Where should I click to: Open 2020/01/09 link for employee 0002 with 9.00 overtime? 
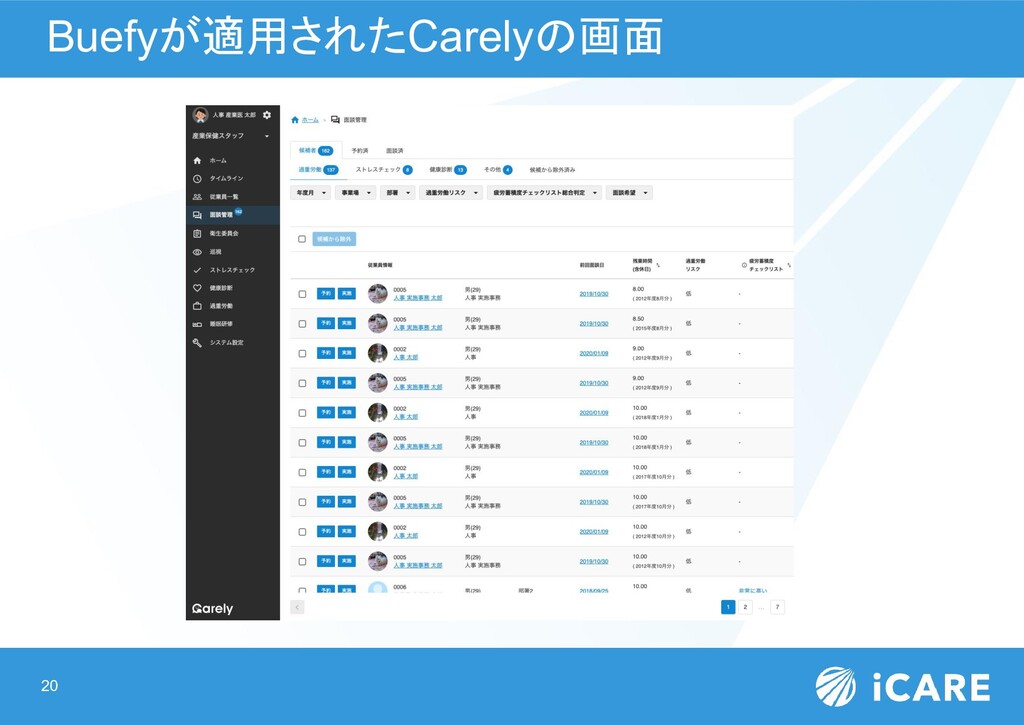[594, 353]
